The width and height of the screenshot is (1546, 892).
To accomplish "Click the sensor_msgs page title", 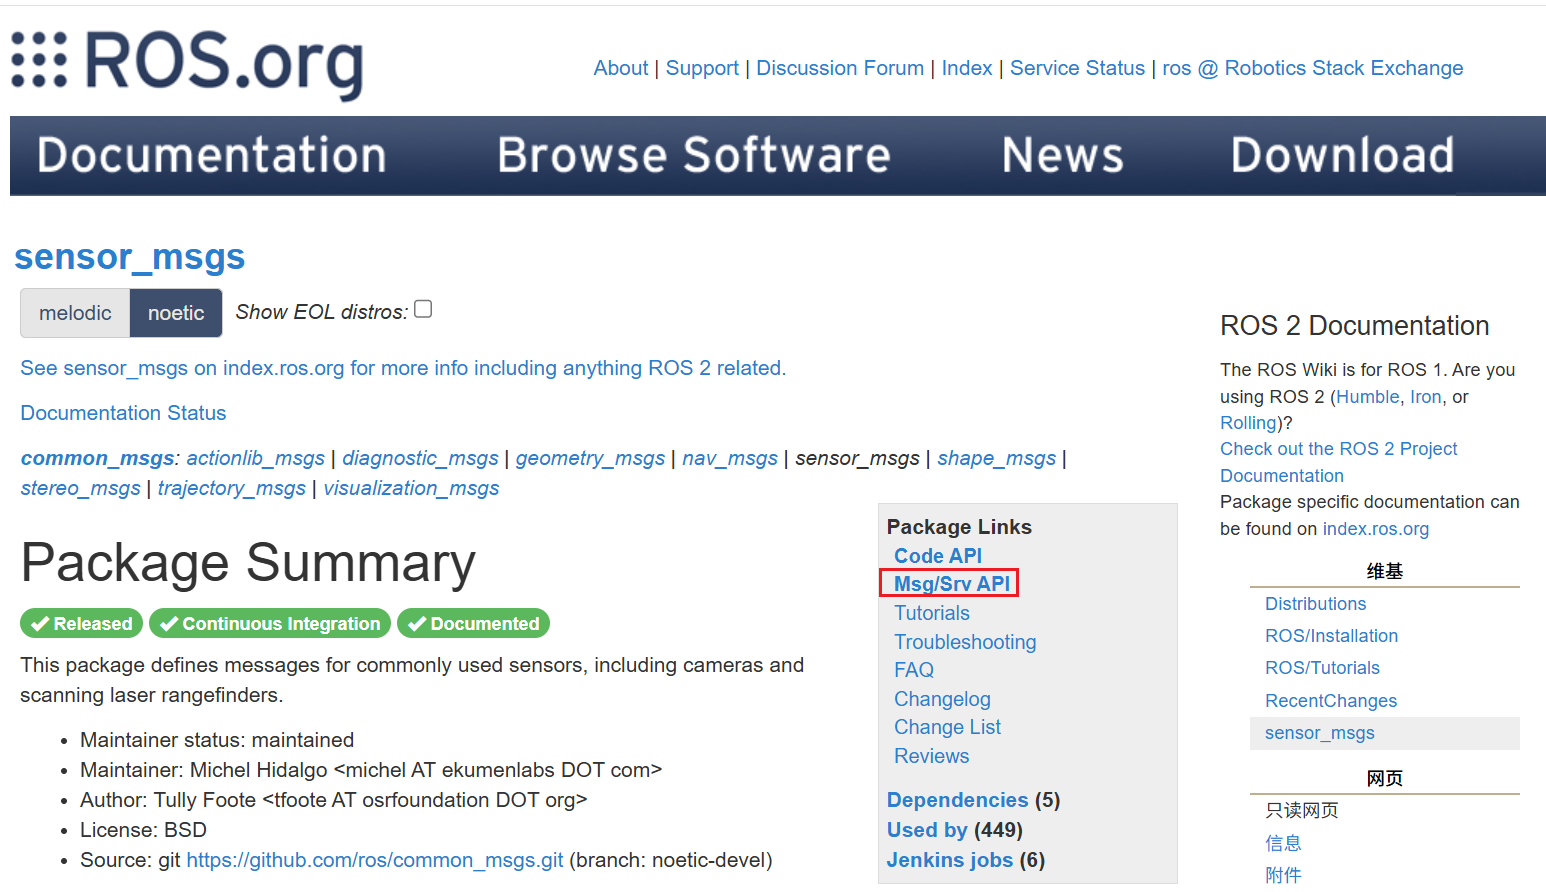I will coord(130,257).
